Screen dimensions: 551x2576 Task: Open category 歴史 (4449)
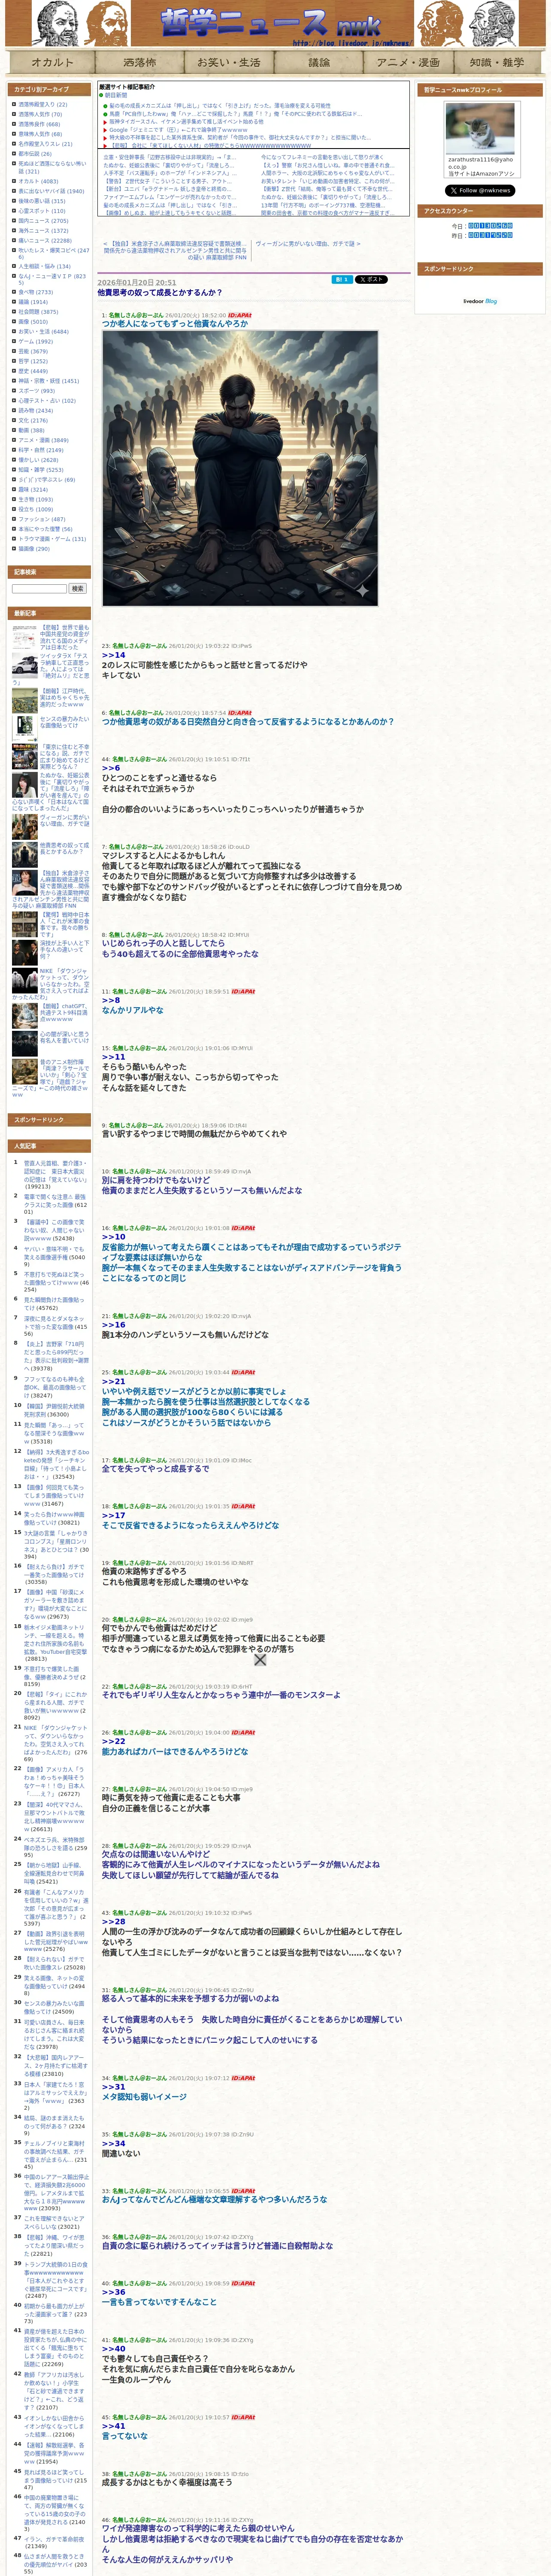(x=33, y=371)
